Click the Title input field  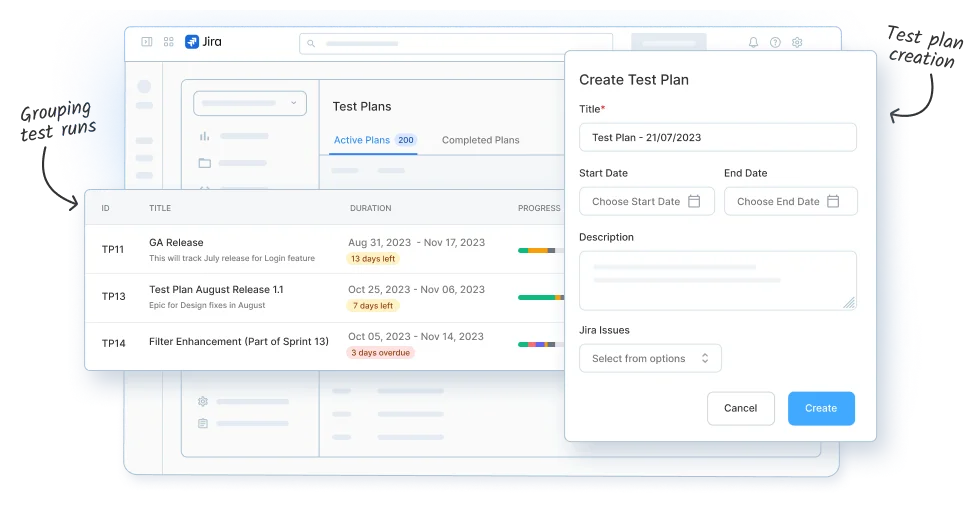pyautogui.click(x=718, y=138)
